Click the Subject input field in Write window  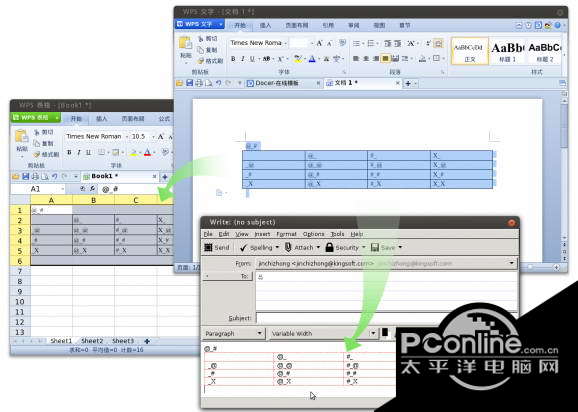tap(387, 317)
